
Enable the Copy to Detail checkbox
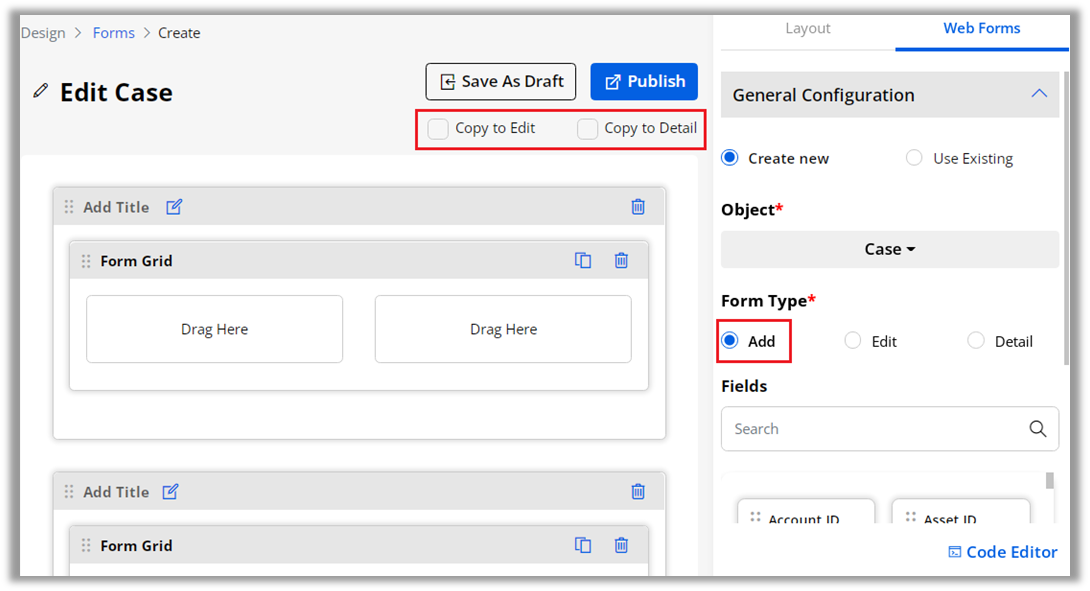[587, 129]
